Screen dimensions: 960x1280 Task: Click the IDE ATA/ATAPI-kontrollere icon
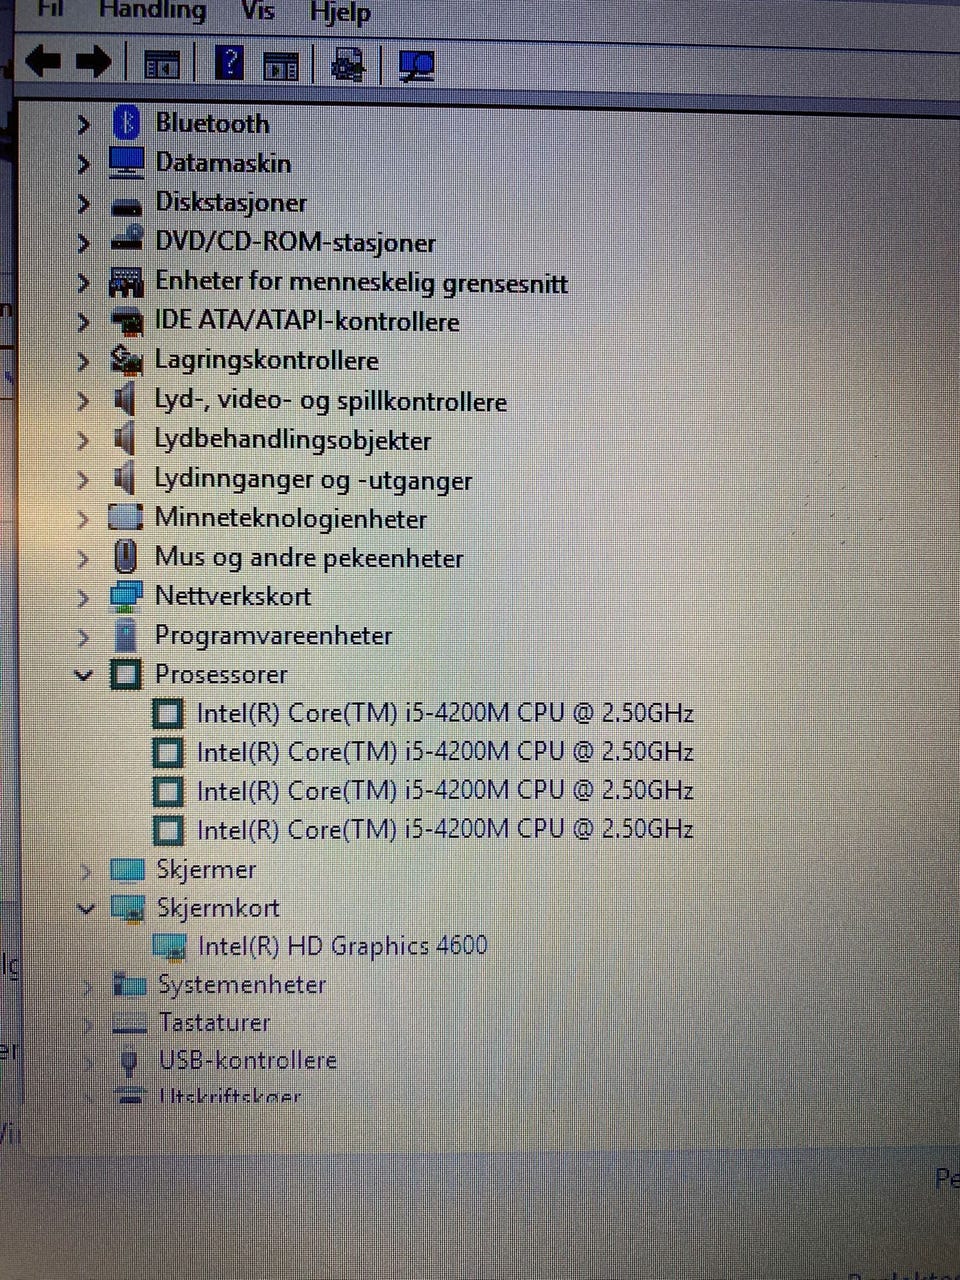click(x=126, y=322)
